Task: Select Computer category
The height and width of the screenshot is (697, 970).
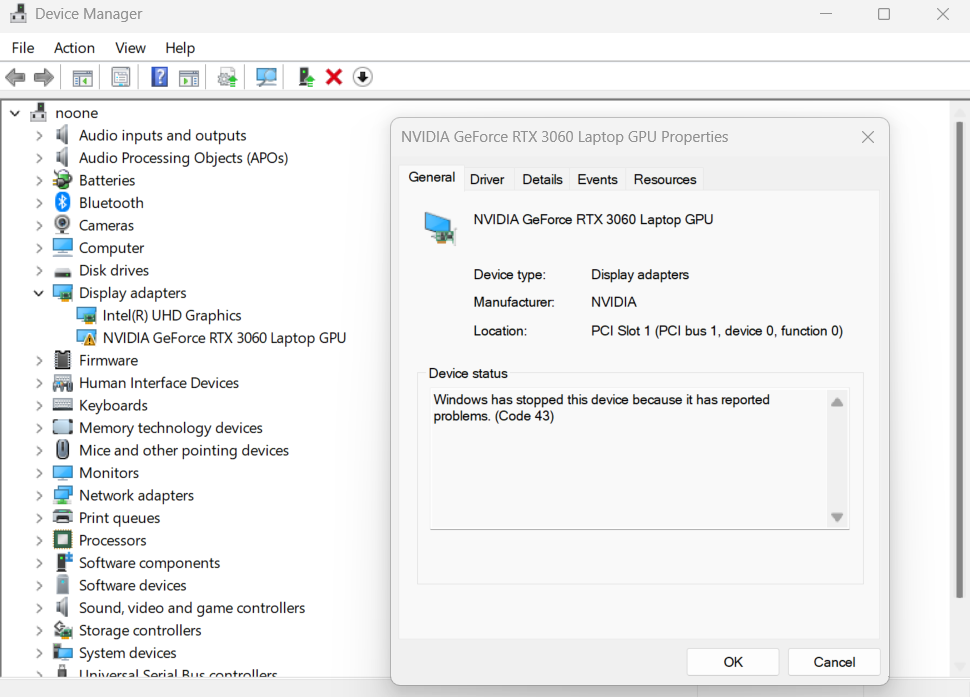Action: (x=111, y=248)
